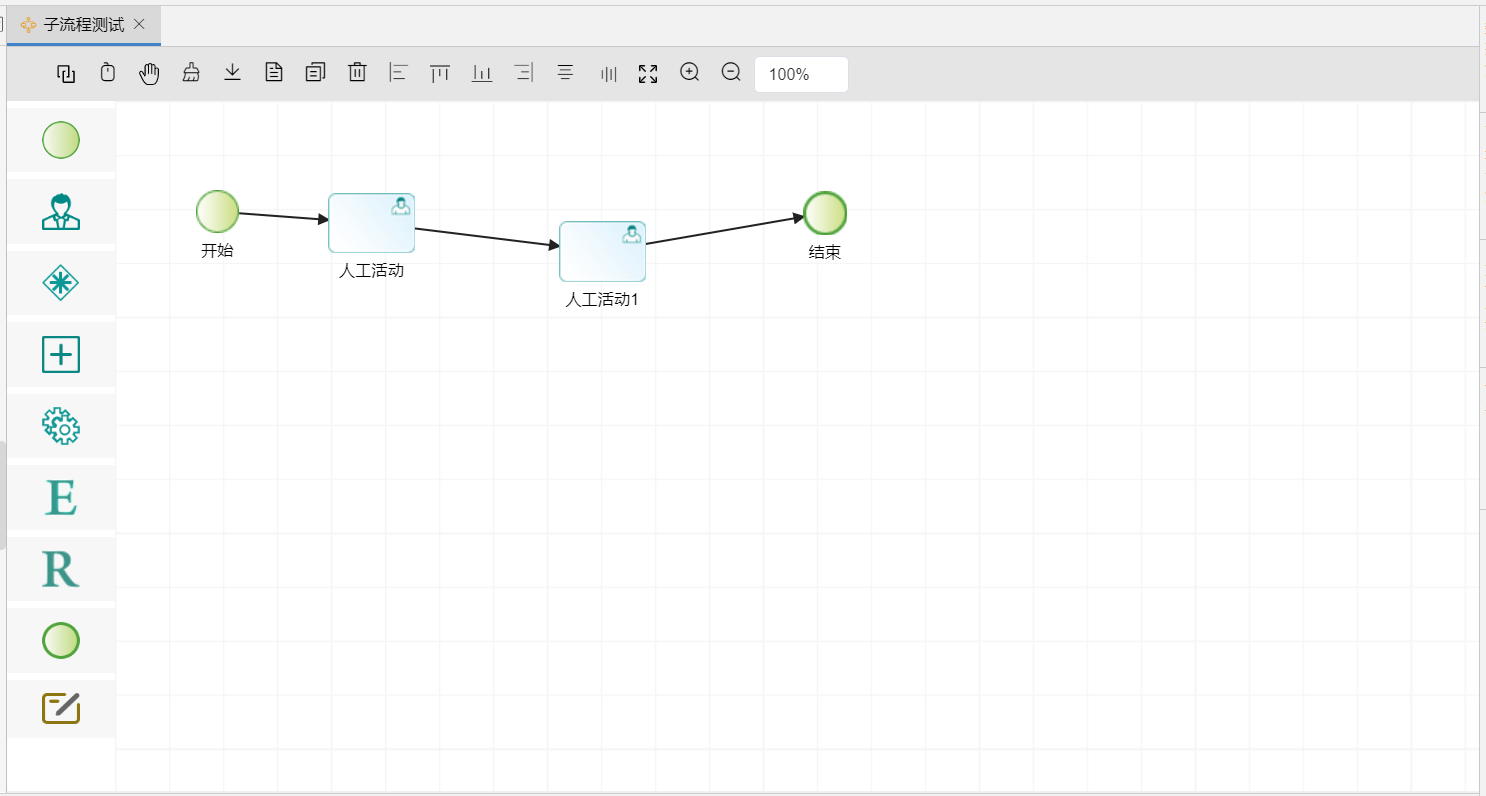Click the align right toolbar icon

coord(523,73)
